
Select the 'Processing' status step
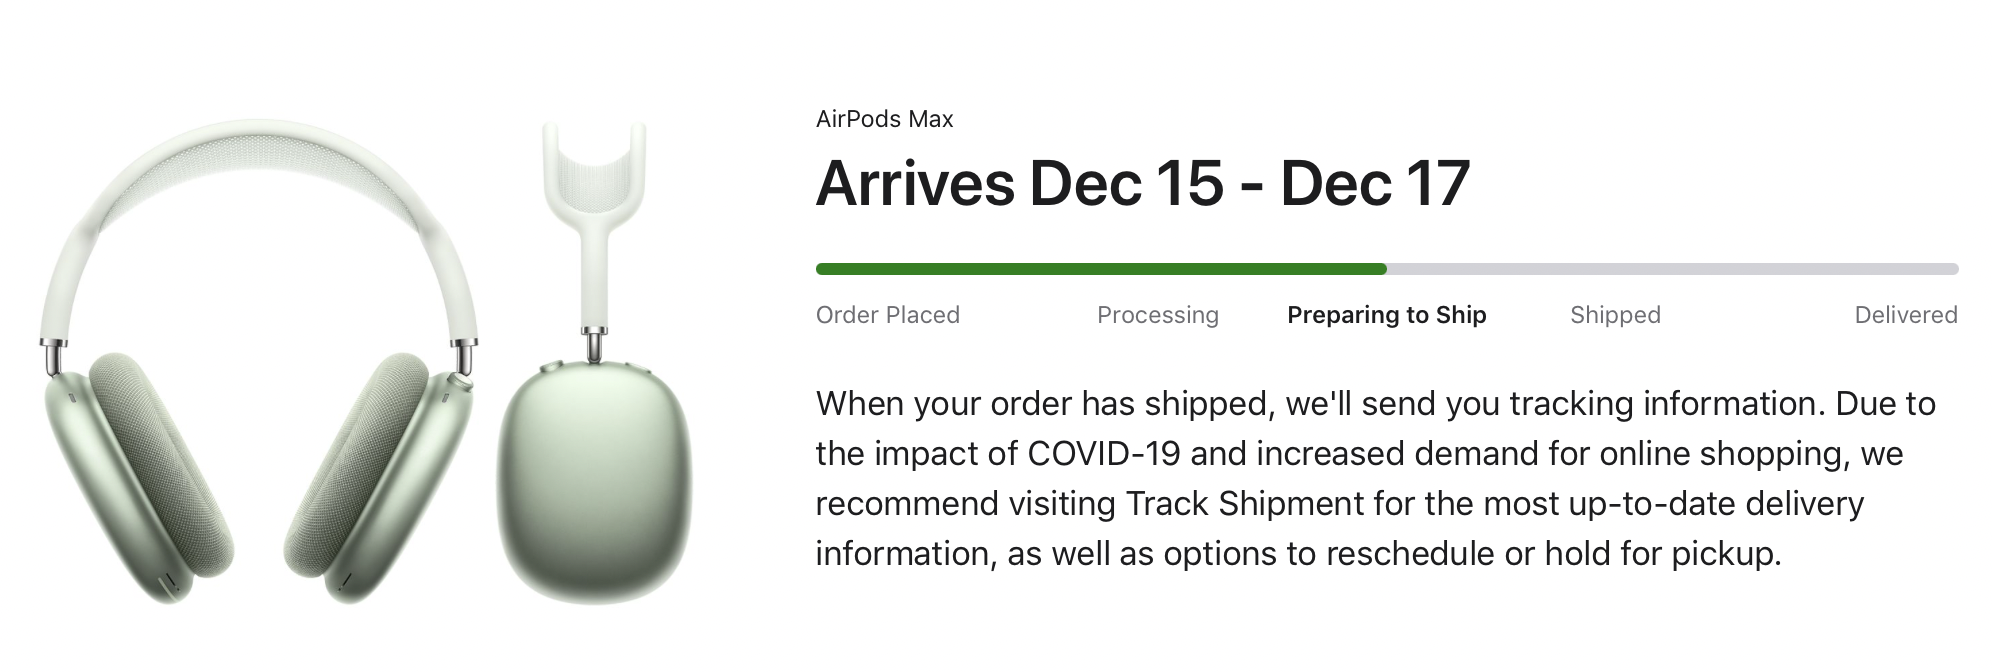pos(1158,315)
